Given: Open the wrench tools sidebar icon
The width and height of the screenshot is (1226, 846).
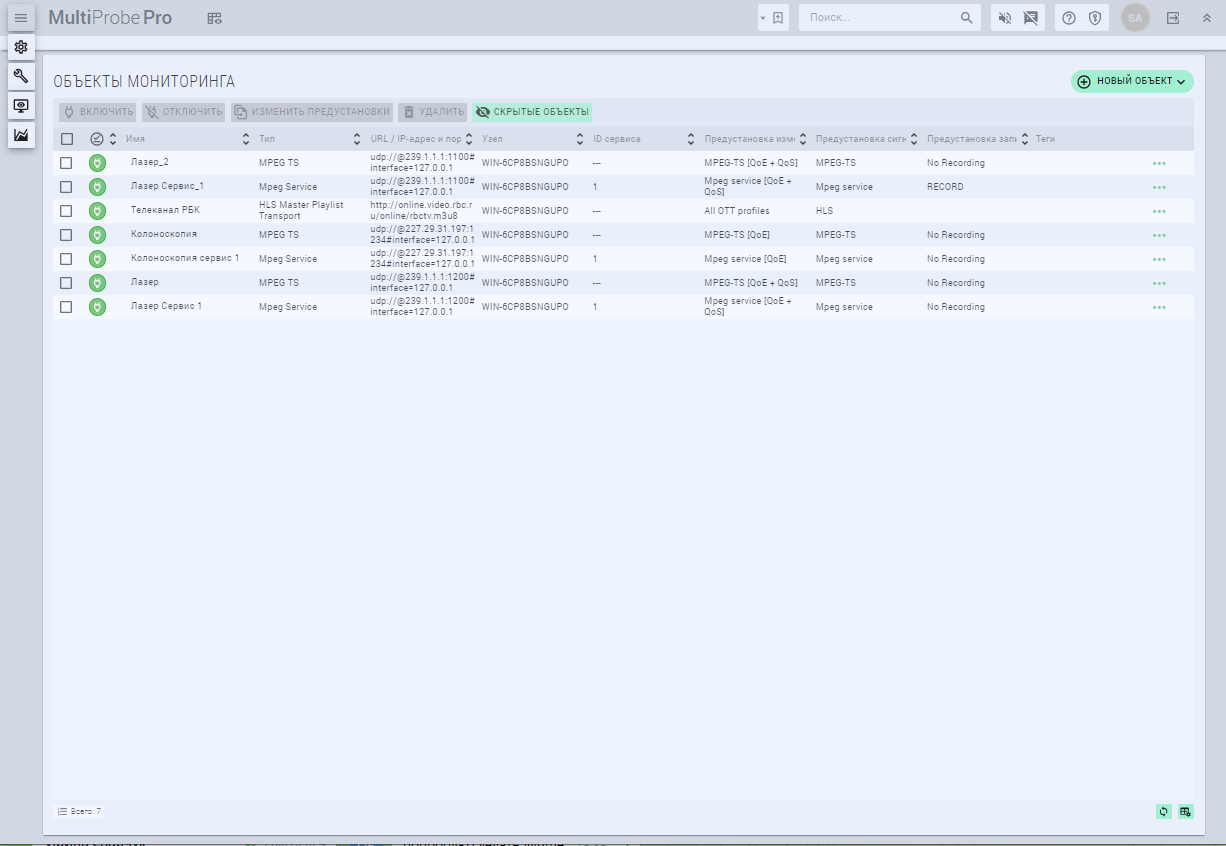Looking at the screenshot, I should click(21, 76).
